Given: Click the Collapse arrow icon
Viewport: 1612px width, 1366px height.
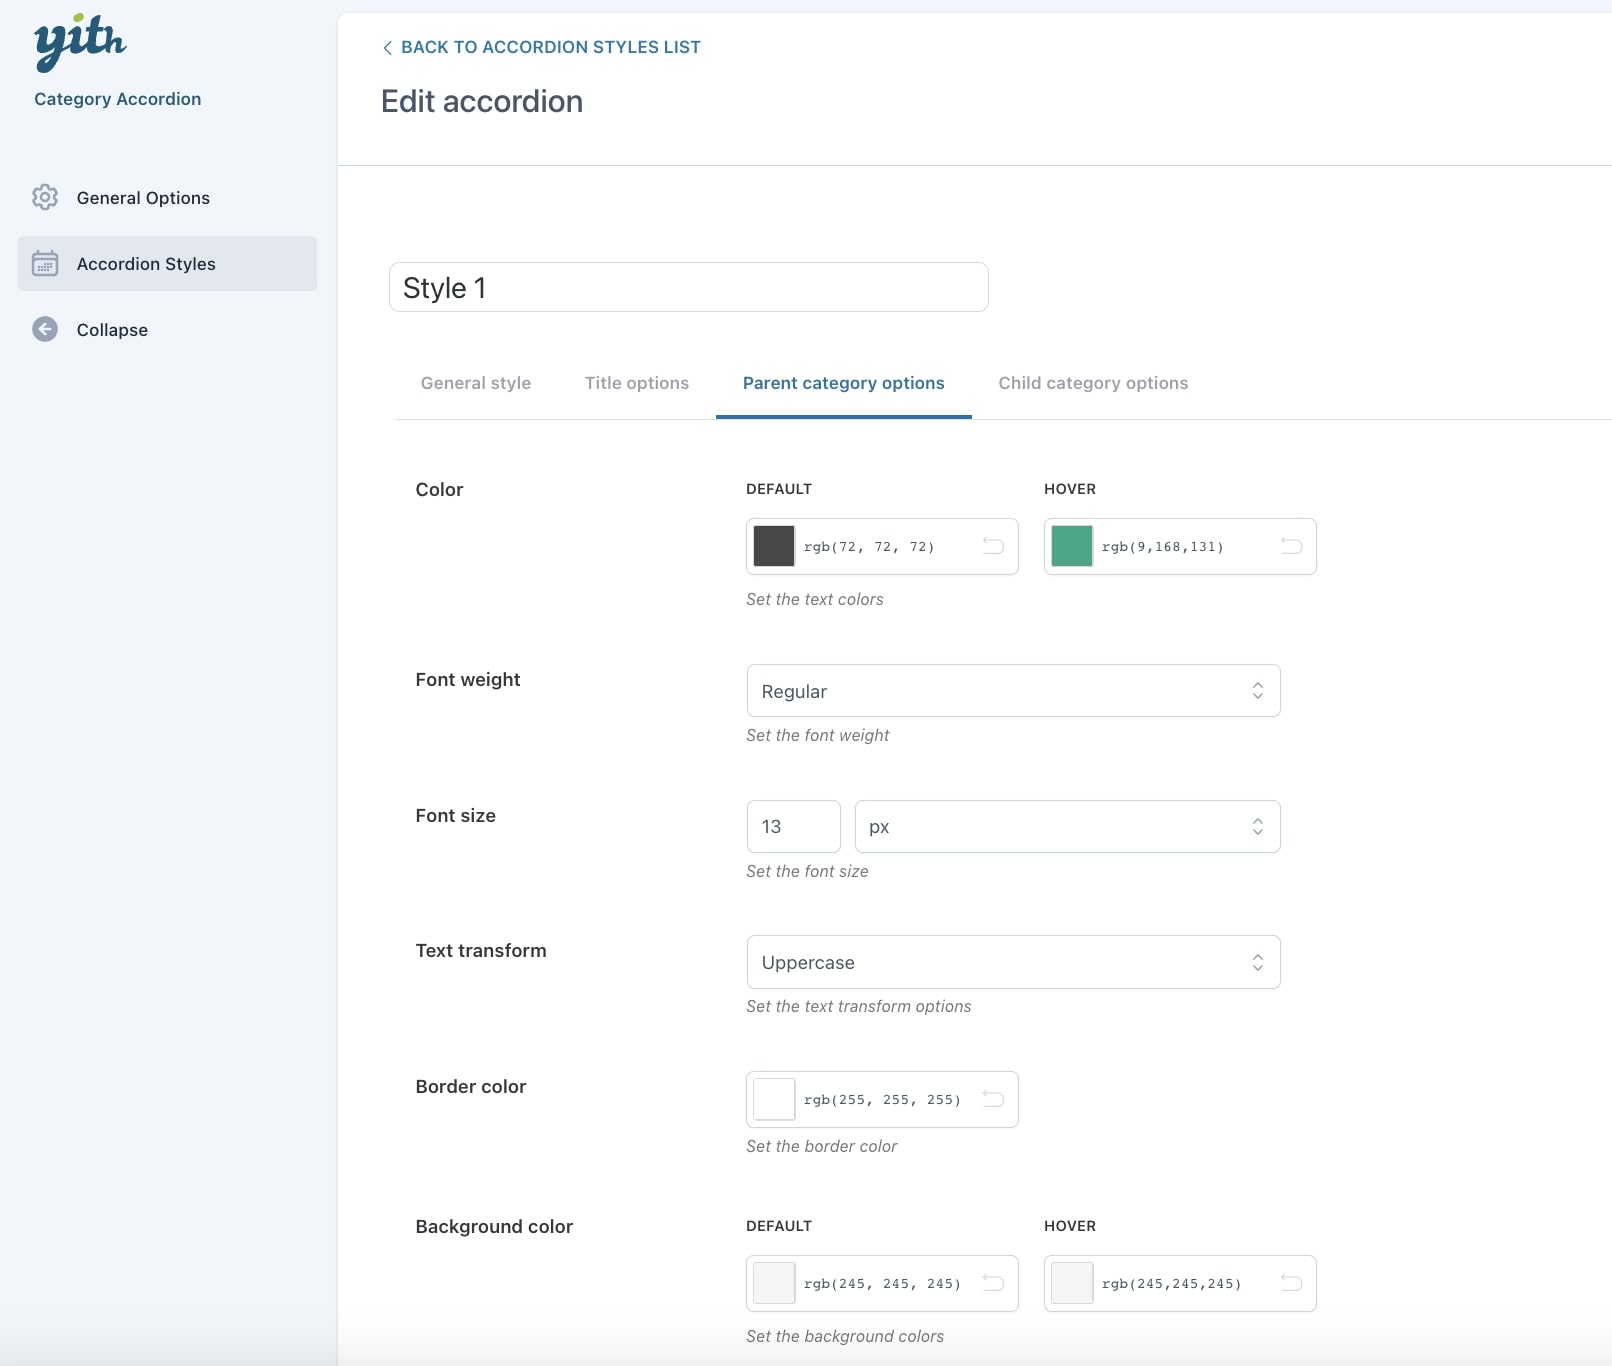Looking at the screenshot, I should click(x=45, y=329).
